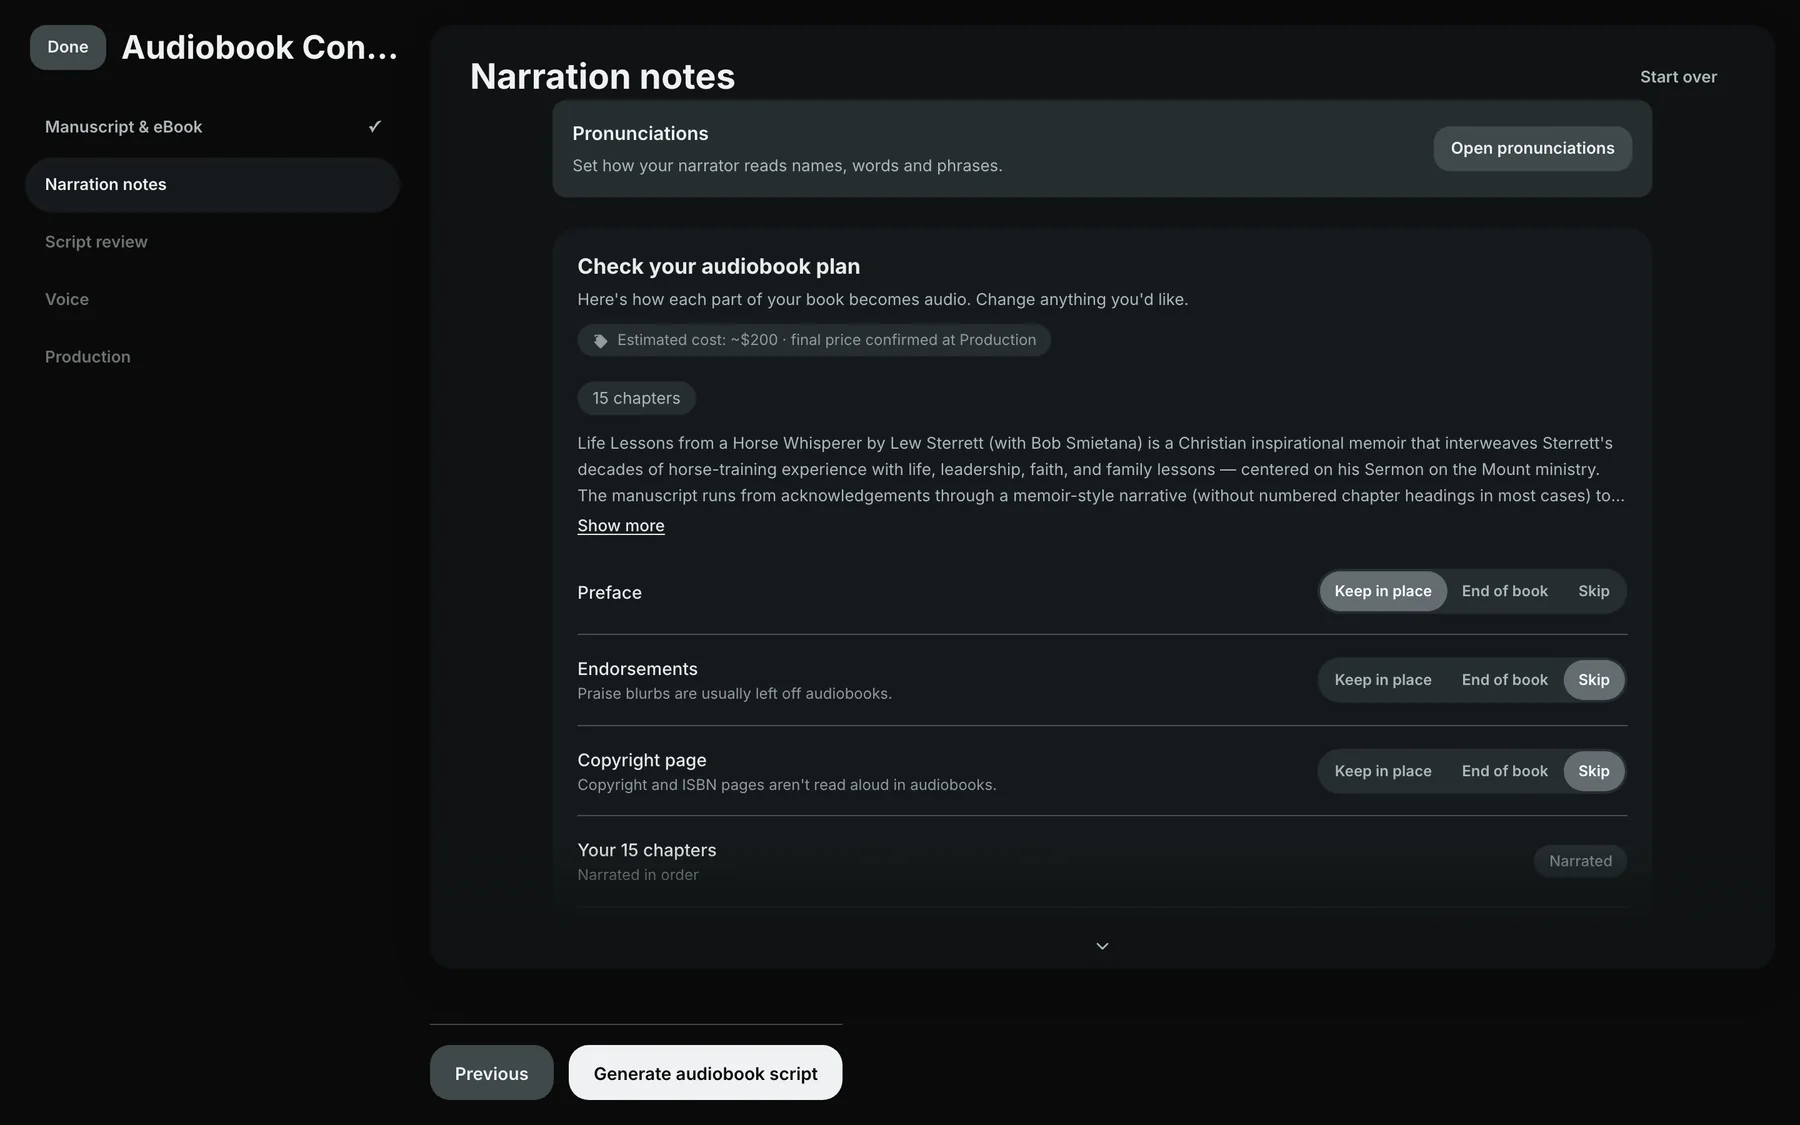Click the Done button

coord(68,47)
